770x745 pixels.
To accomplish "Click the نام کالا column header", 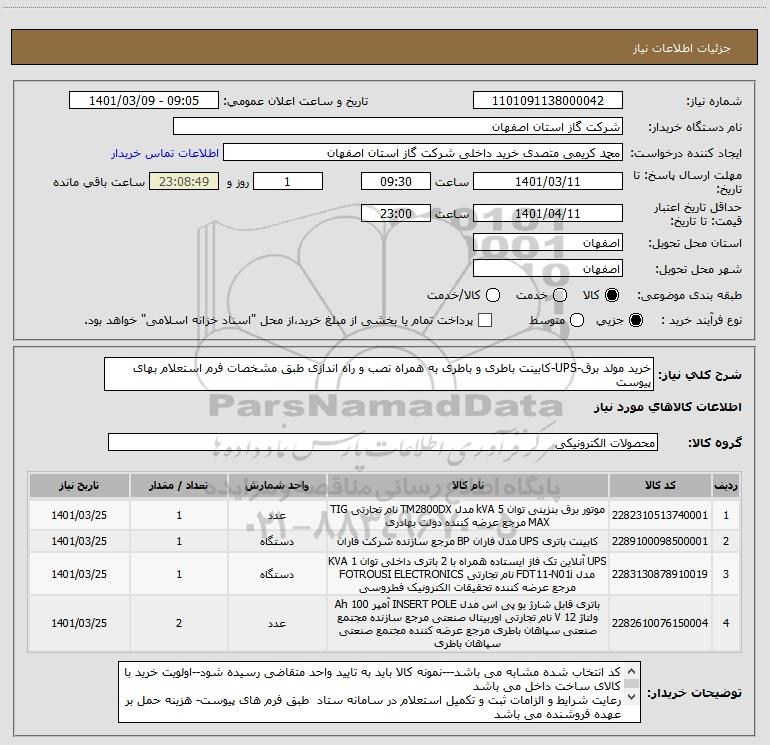I will (x=468, y=485).
